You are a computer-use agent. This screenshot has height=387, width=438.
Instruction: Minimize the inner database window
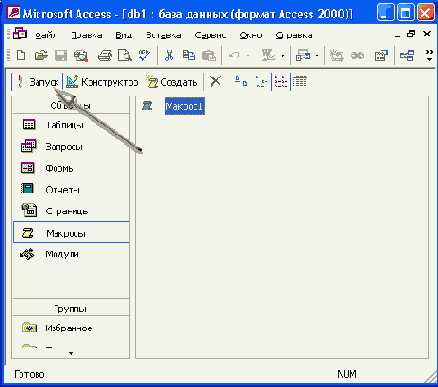pyautogui.click(x=397, y=35)
